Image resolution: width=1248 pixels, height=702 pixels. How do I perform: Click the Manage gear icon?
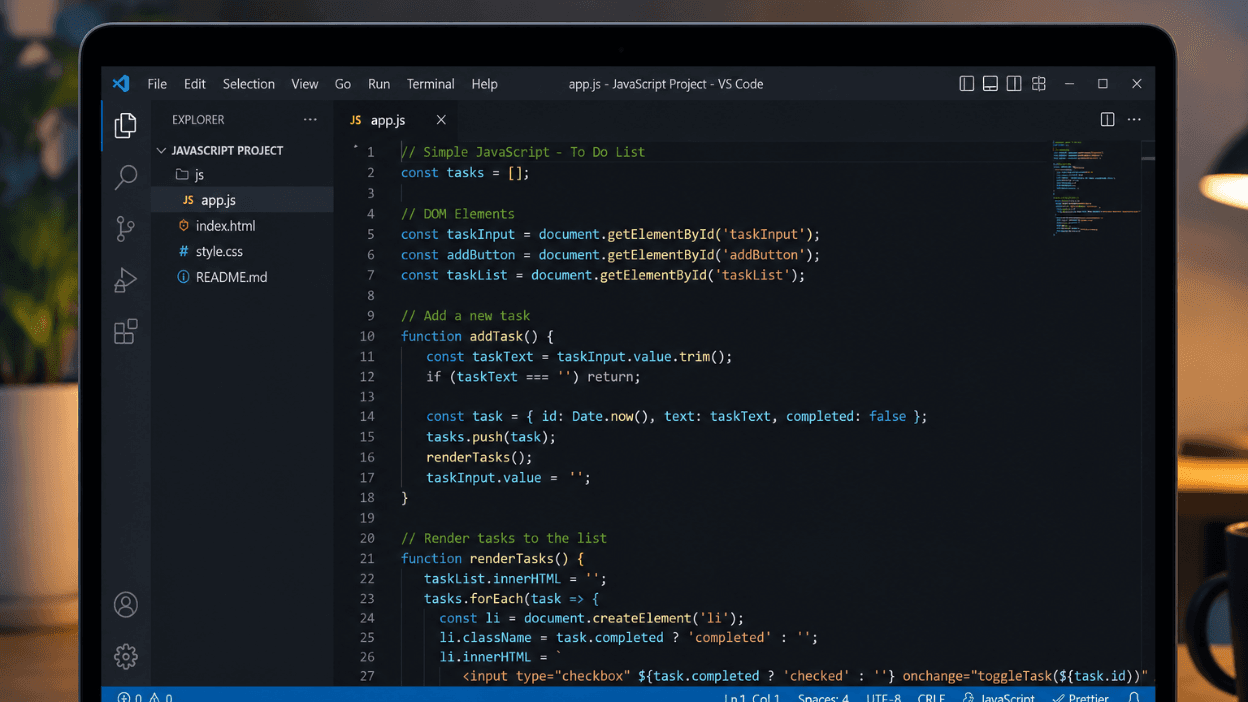[x=125, y=656]
